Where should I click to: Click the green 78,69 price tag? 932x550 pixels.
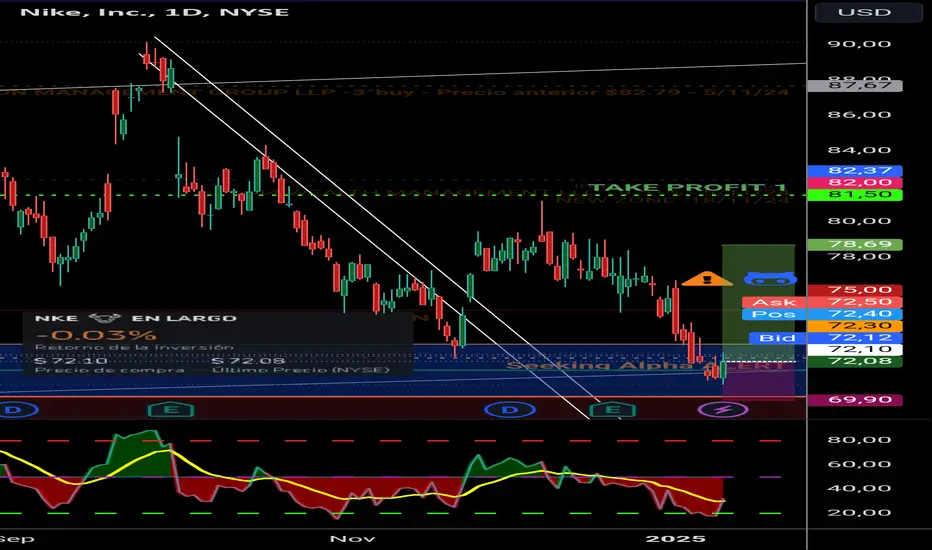(855, 244)
